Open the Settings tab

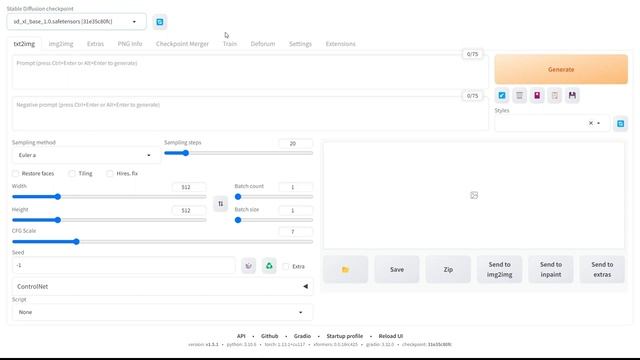click(300, 44)
